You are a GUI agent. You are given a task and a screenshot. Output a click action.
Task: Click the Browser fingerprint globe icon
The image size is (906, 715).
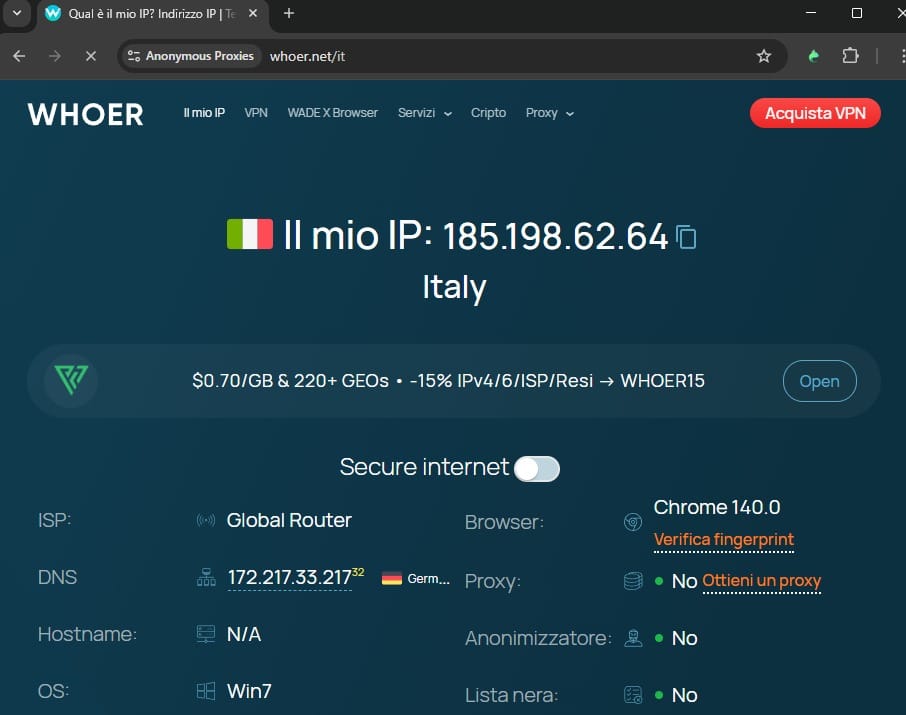point(632,521)
